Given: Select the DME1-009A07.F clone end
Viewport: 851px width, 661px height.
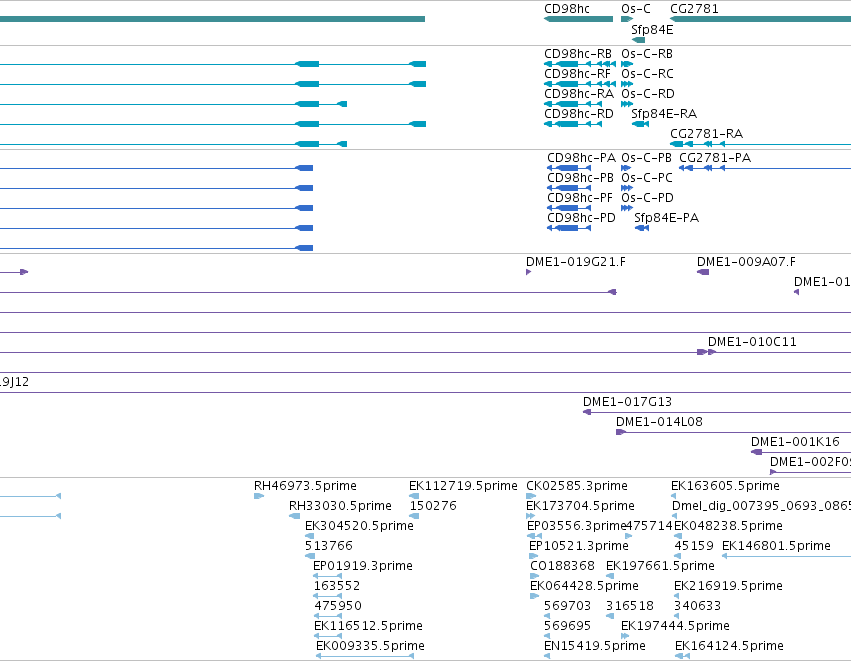Looking at the screenshot, I should coord(703,272).
